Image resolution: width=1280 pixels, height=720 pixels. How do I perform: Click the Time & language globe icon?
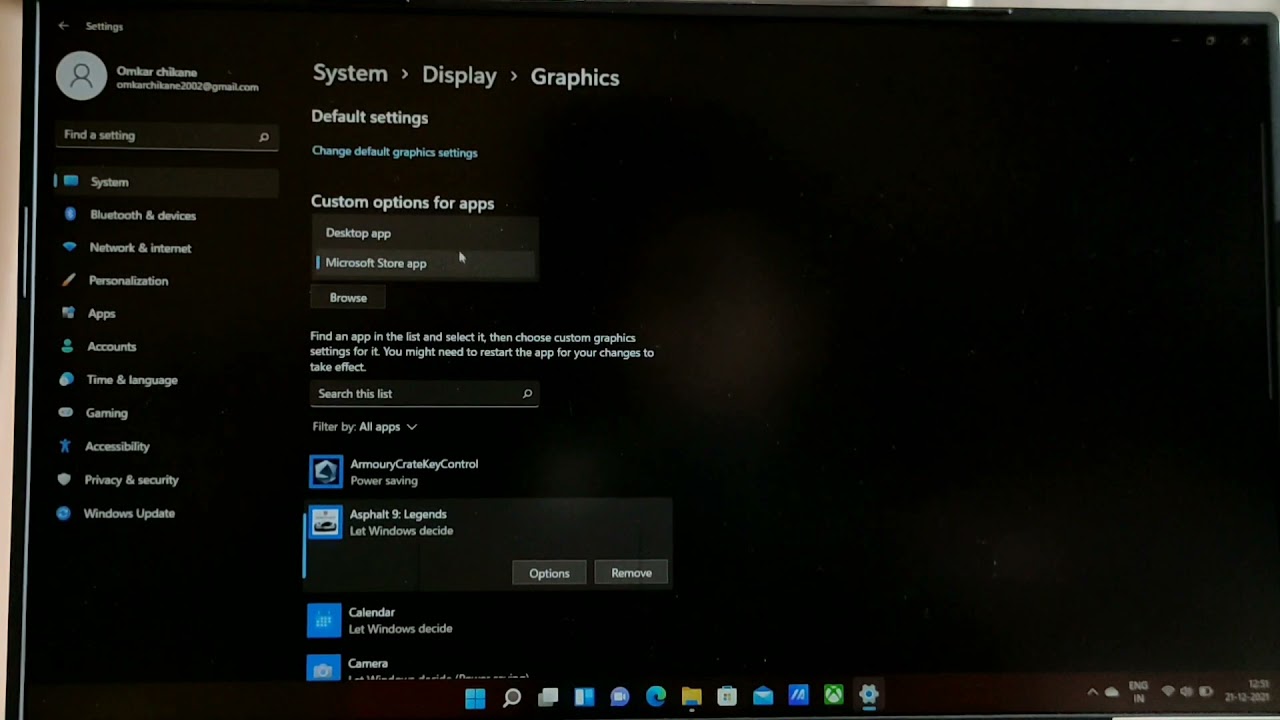click(66, 380)
